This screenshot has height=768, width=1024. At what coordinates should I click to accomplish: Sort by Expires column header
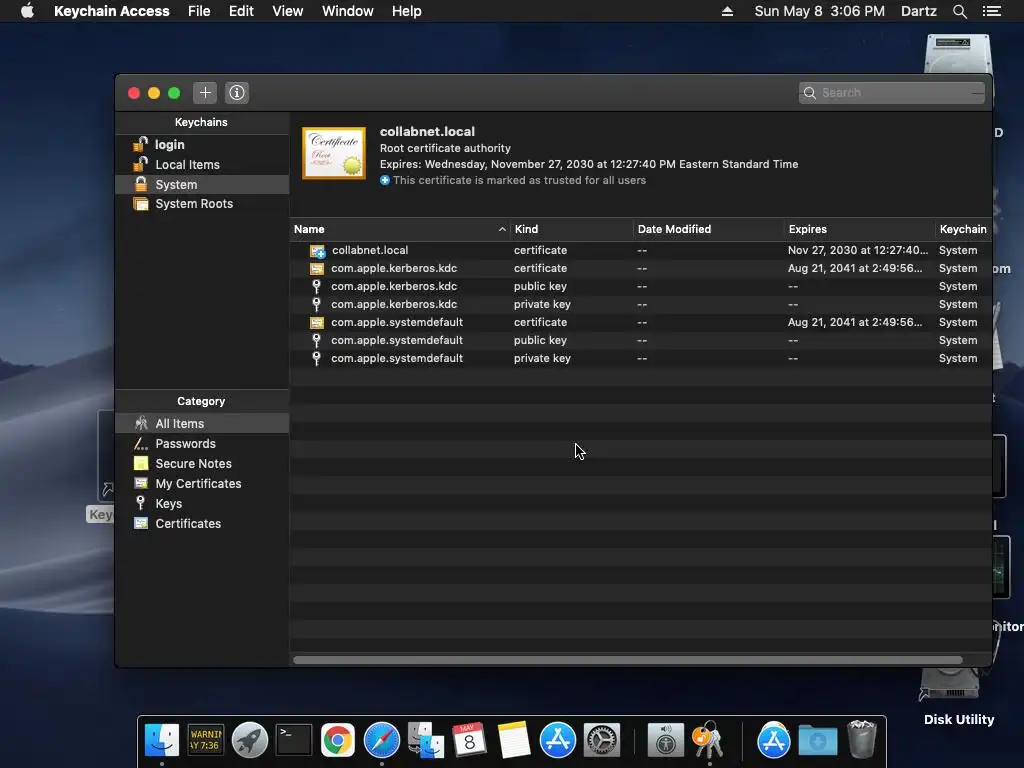(859, 229)
